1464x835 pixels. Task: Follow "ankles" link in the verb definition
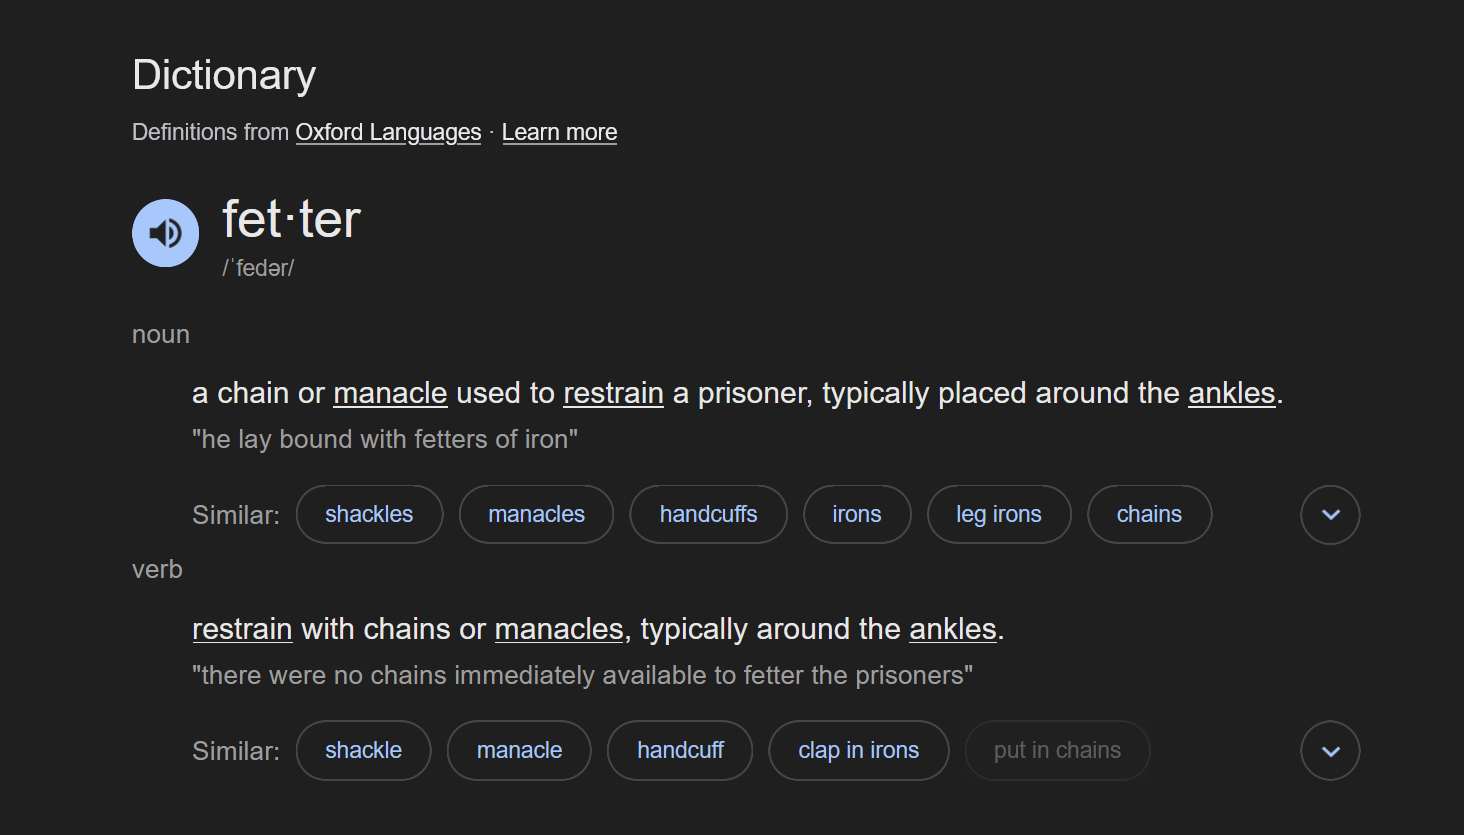tap(952, 629)
